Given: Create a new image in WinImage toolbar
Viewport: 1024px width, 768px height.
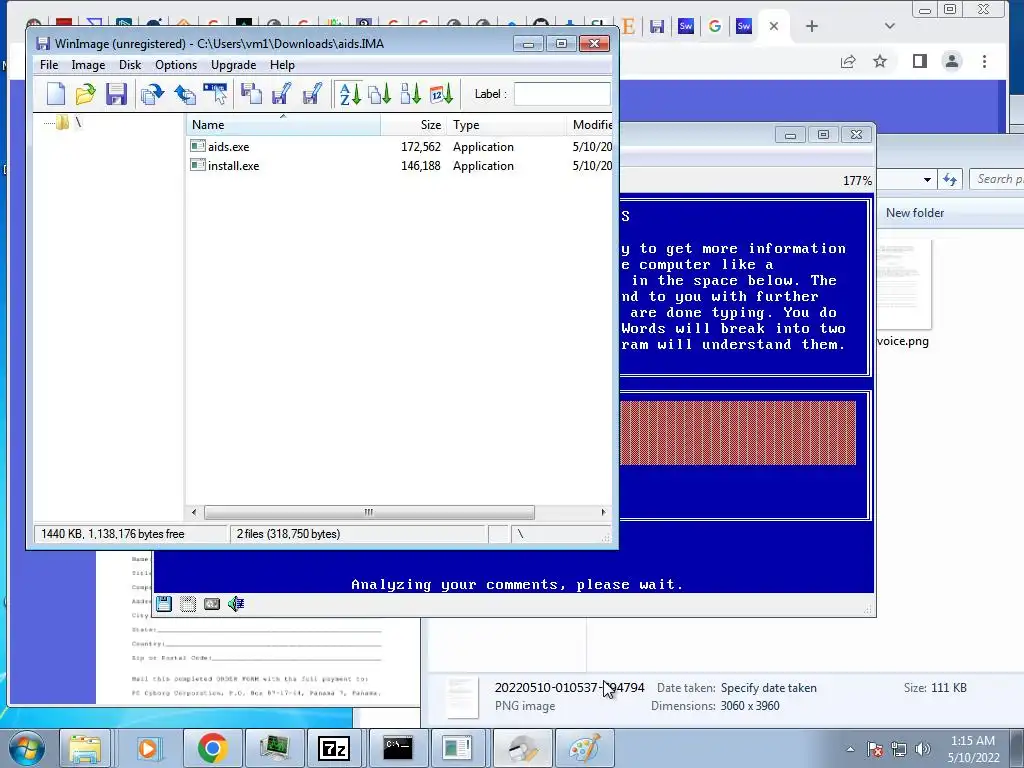Looking at the screenshot, I should 56,94.
